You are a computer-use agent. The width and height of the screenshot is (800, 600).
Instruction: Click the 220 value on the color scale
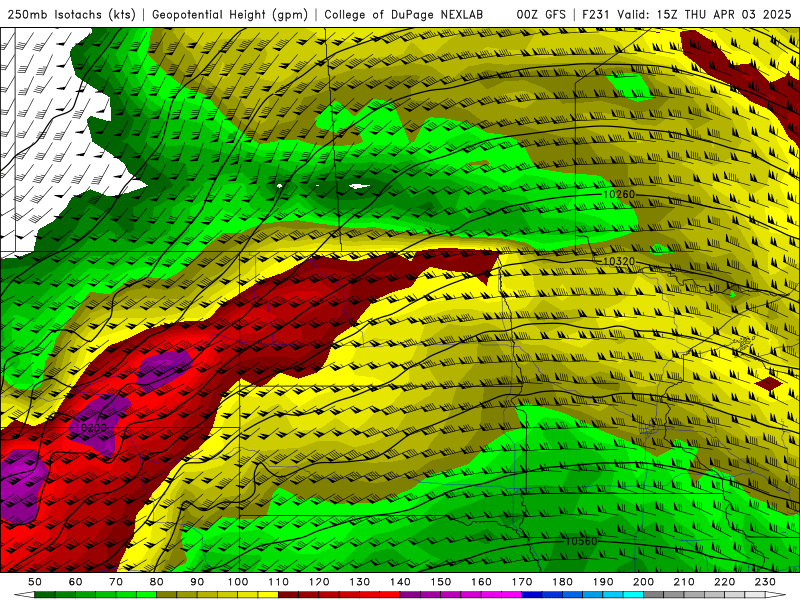point(724,582)
